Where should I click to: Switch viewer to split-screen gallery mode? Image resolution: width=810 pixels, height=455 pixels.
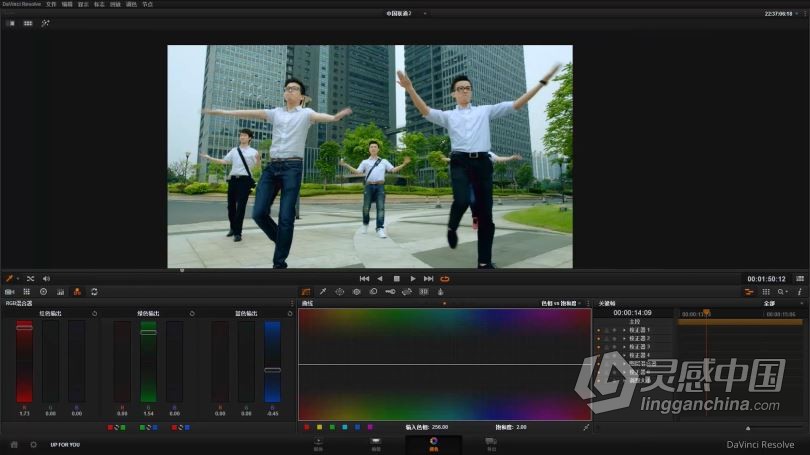[28, 23]
